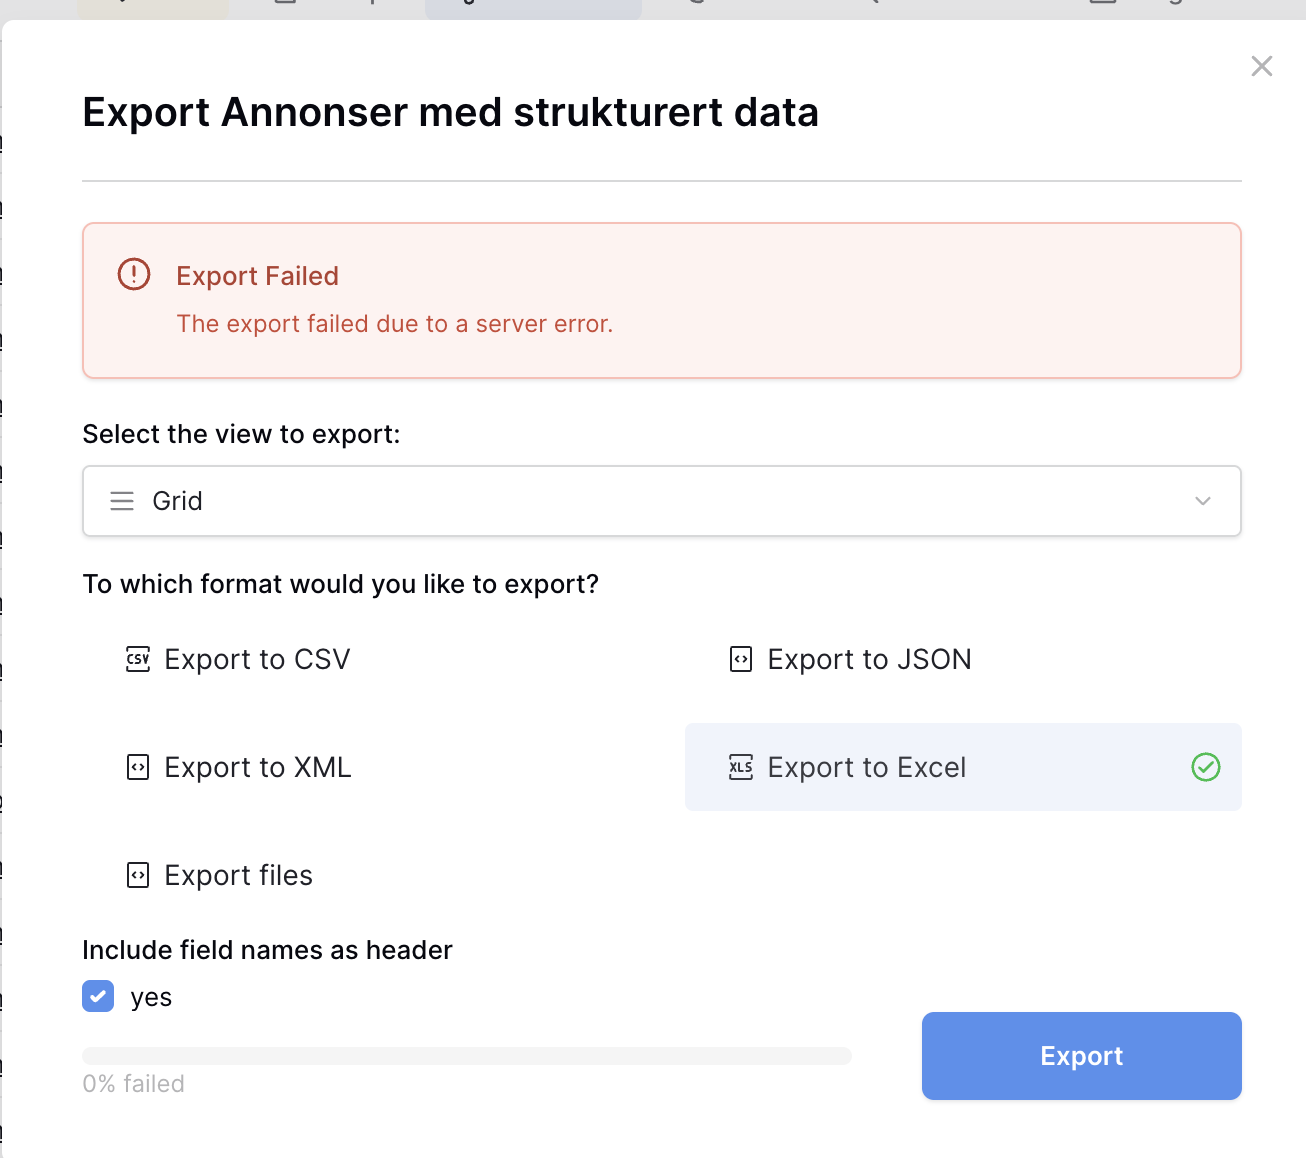Choose the Export files option

click(238, 876)
